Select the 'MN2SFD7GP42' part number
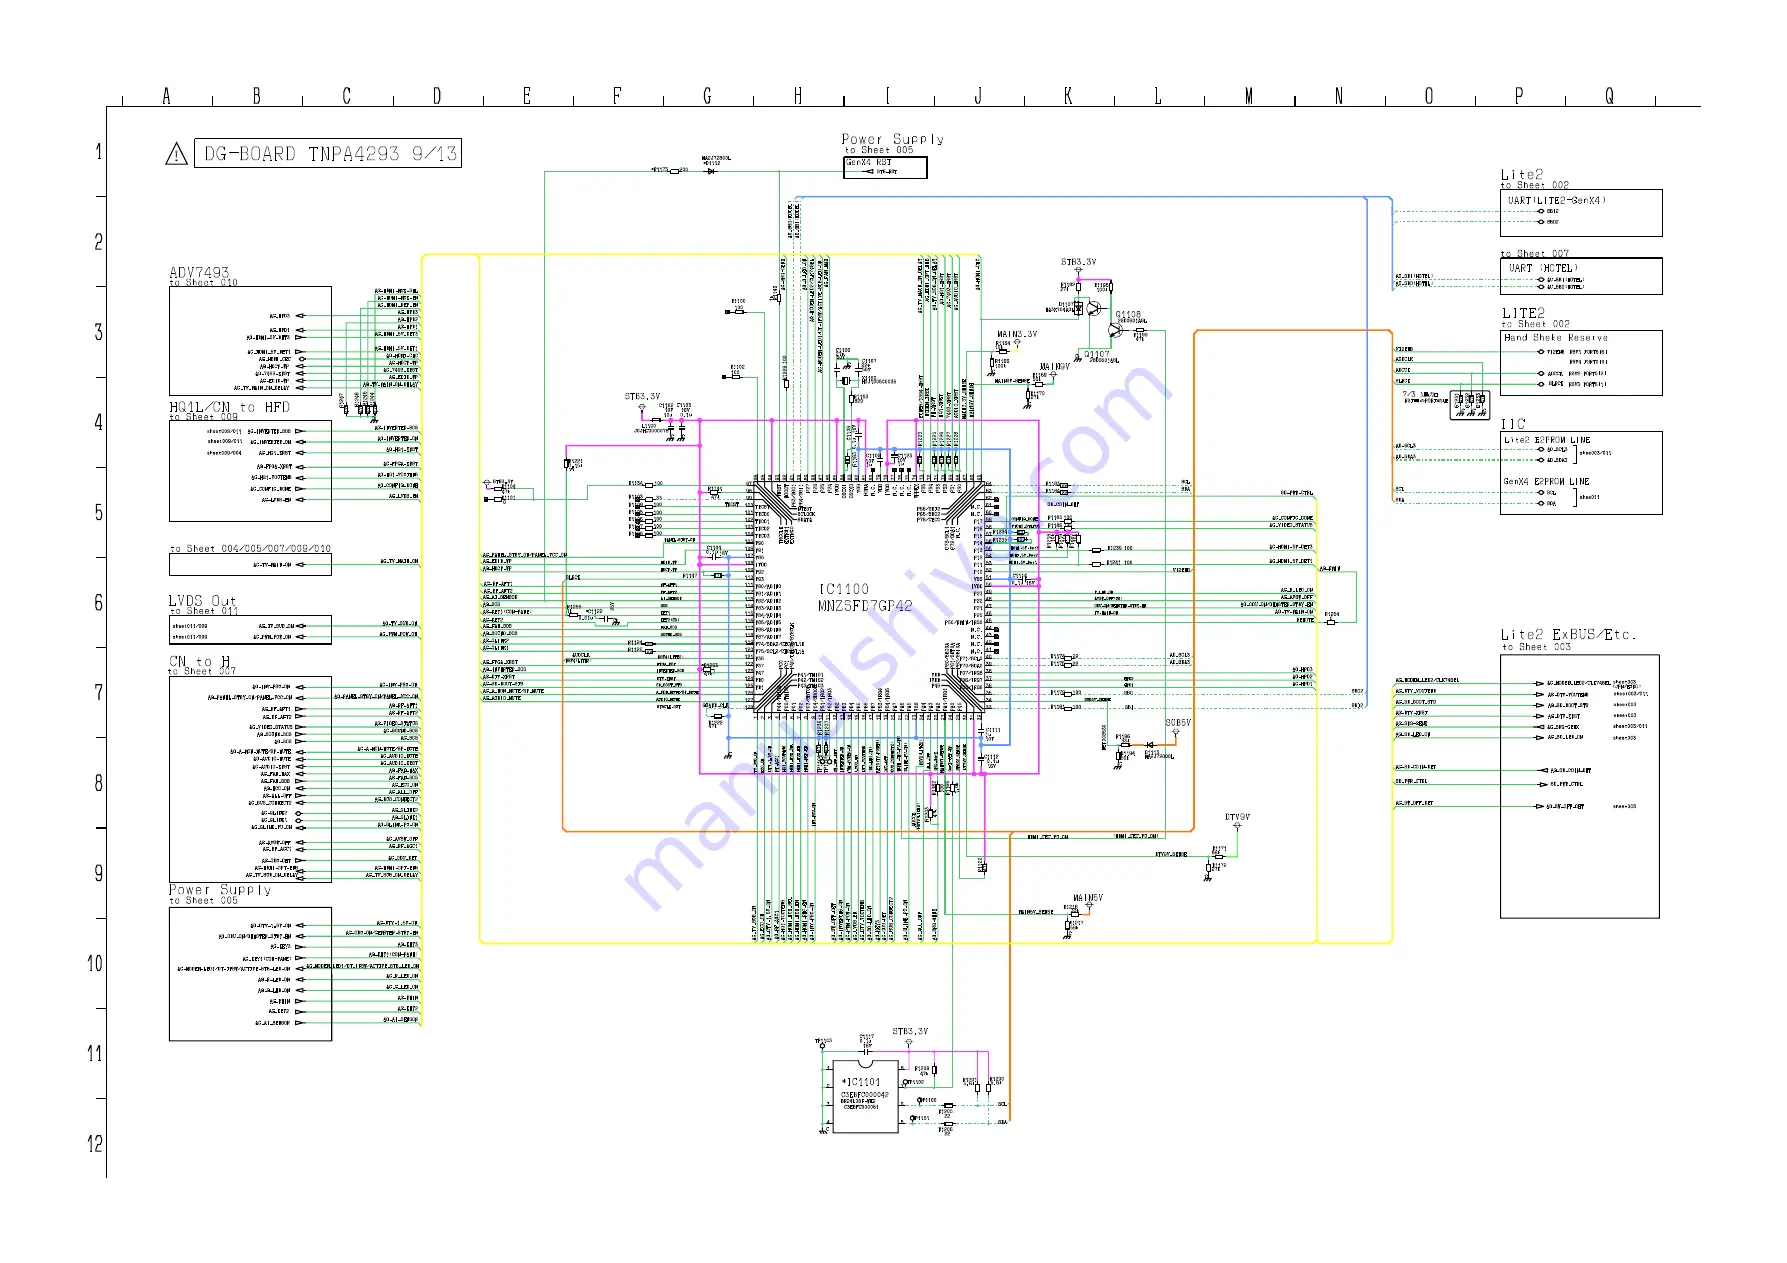Image resolution: width=1787 pixels, height=1263 pixels. tap(865, 605)
